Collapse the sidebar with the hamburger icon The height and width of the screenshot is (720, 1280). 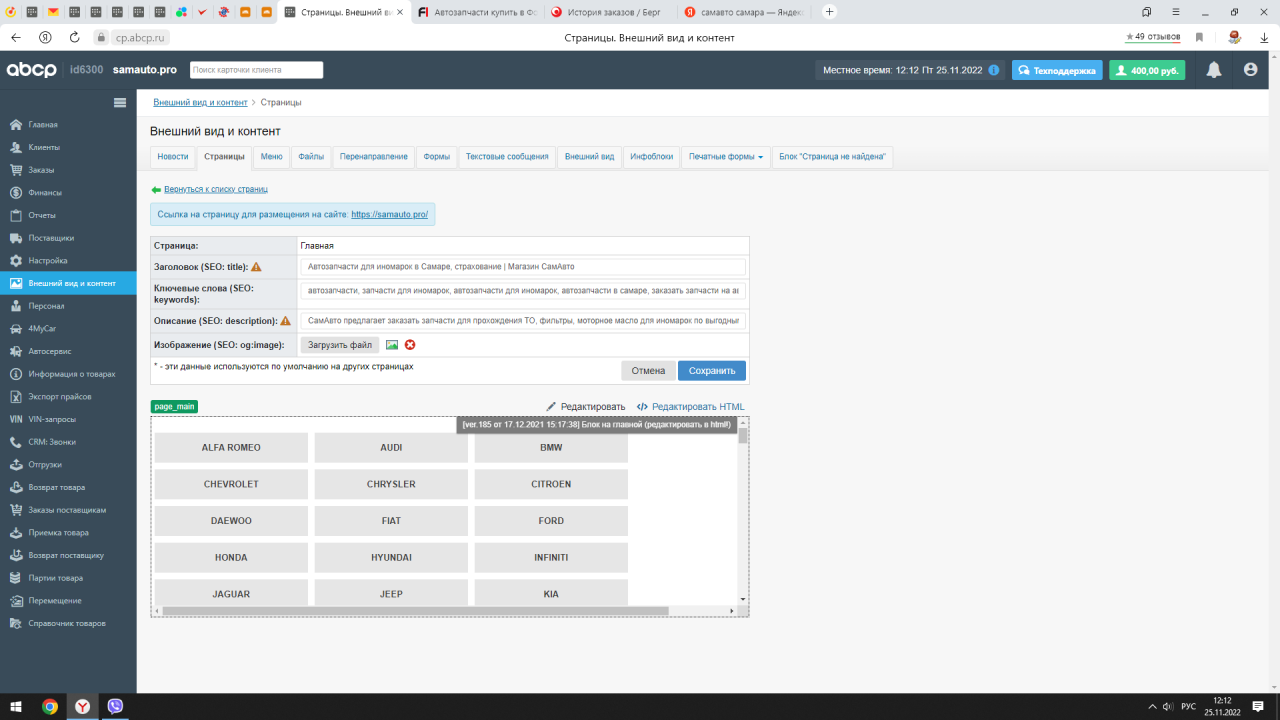coord(120,102)
